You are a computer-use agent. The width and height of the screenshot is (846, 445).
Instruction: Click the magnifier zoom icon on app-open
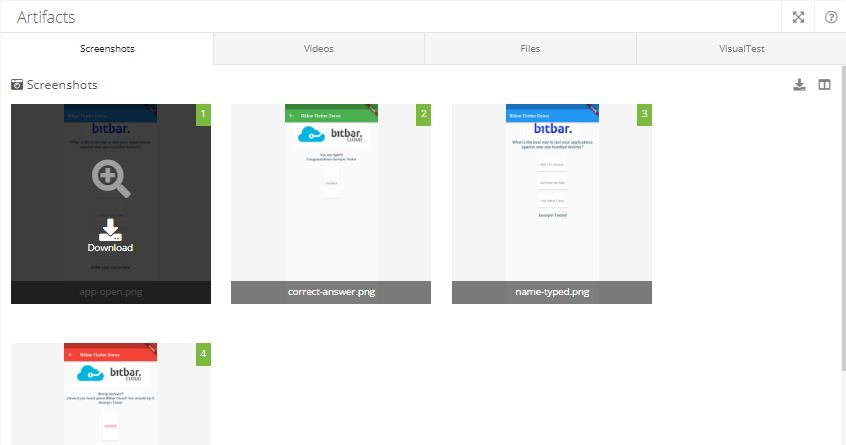[x=110, y=178]
